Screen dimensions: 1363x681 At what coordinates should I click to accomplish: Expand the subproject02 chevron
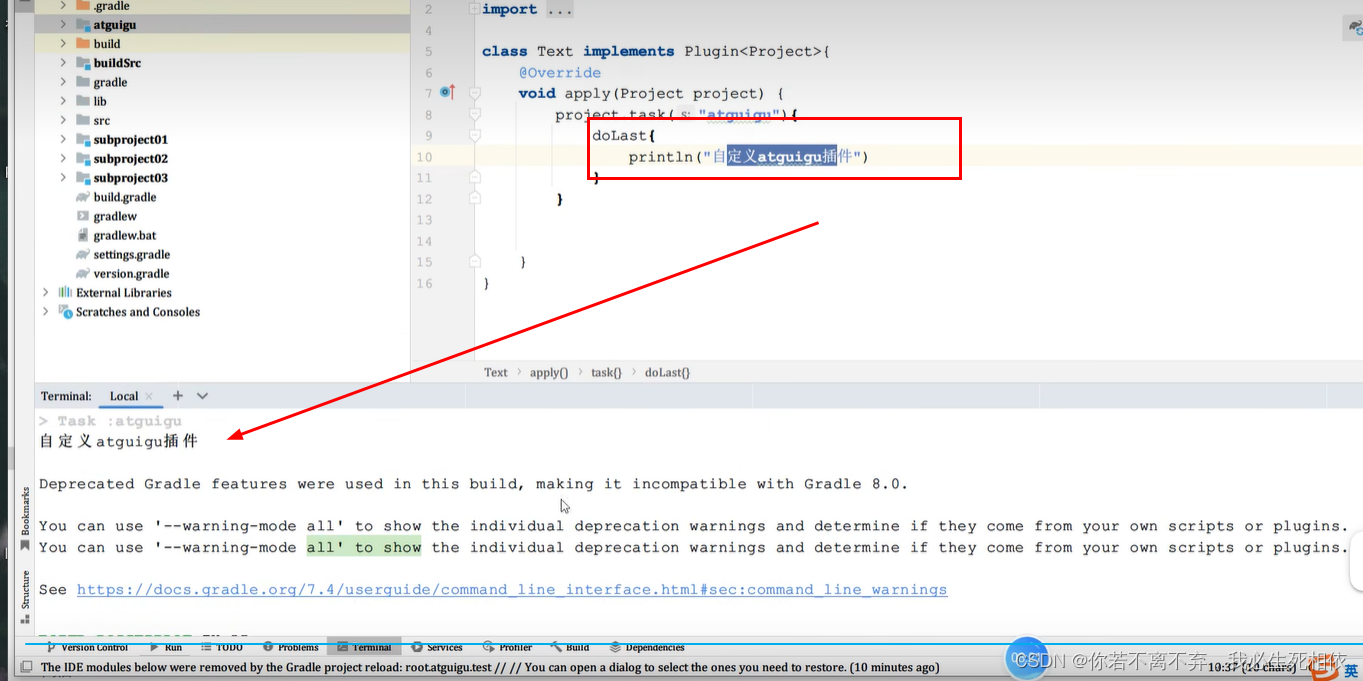pyautogui.click(x=63, y=158)
